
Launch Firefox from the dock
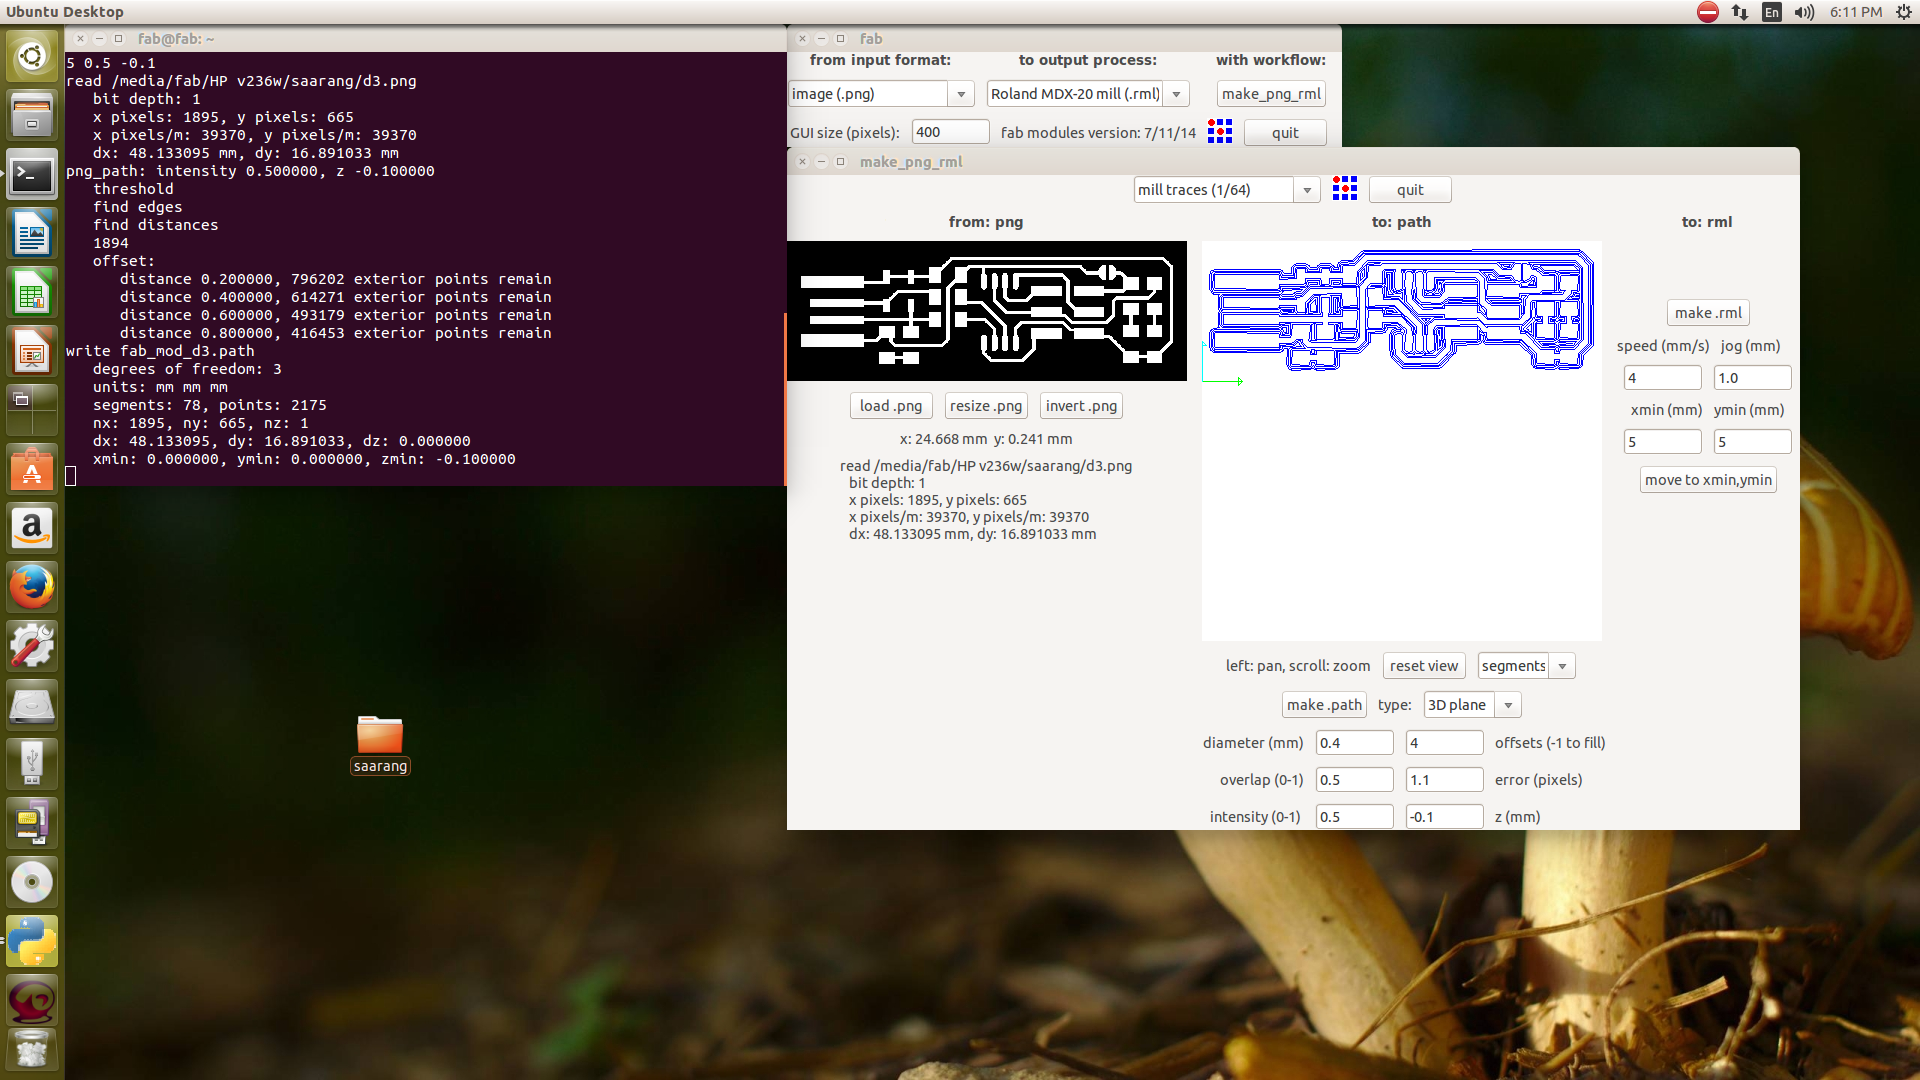(x=32, y=587)
